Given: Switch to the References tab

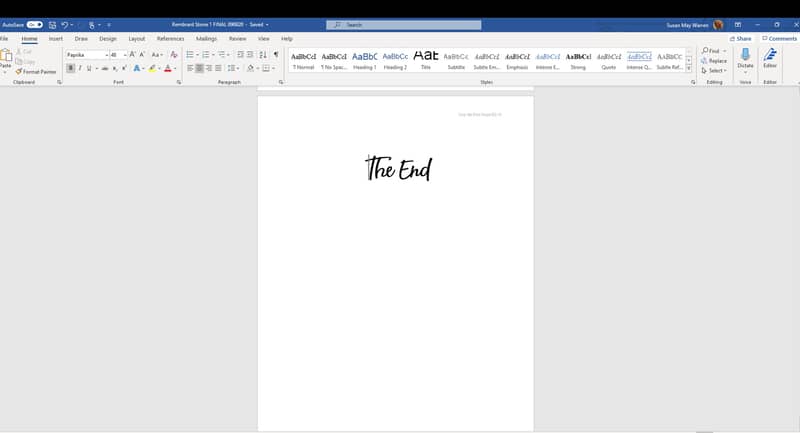Looking at the screenshot, I should point(170,38).
